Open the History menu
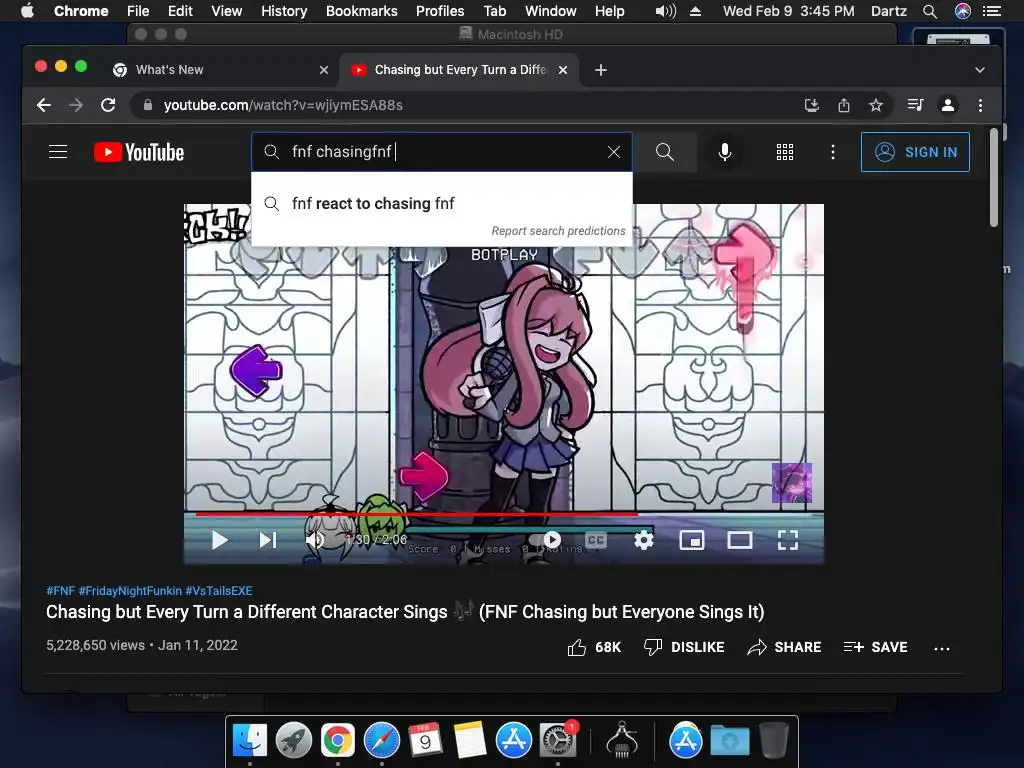Viewport: 1024px width, 768px height. click(284, 11)
